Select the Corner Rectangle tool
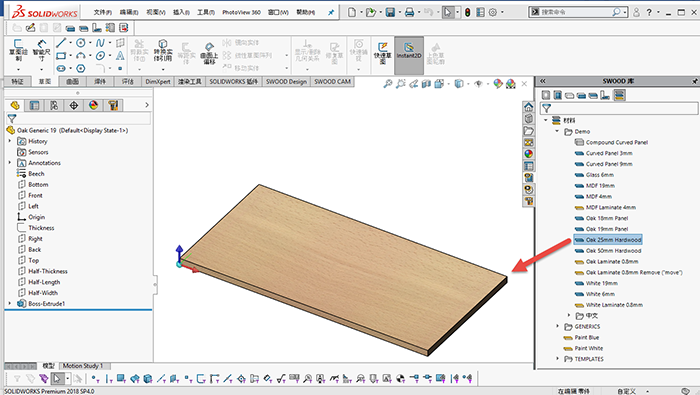 coord(61,56)
